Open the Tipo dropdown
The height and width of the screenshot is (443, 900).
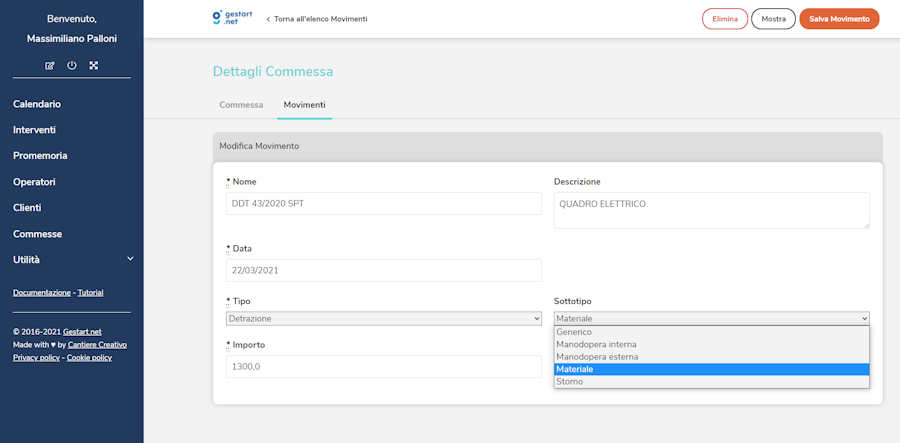click(x=384, y=319)
